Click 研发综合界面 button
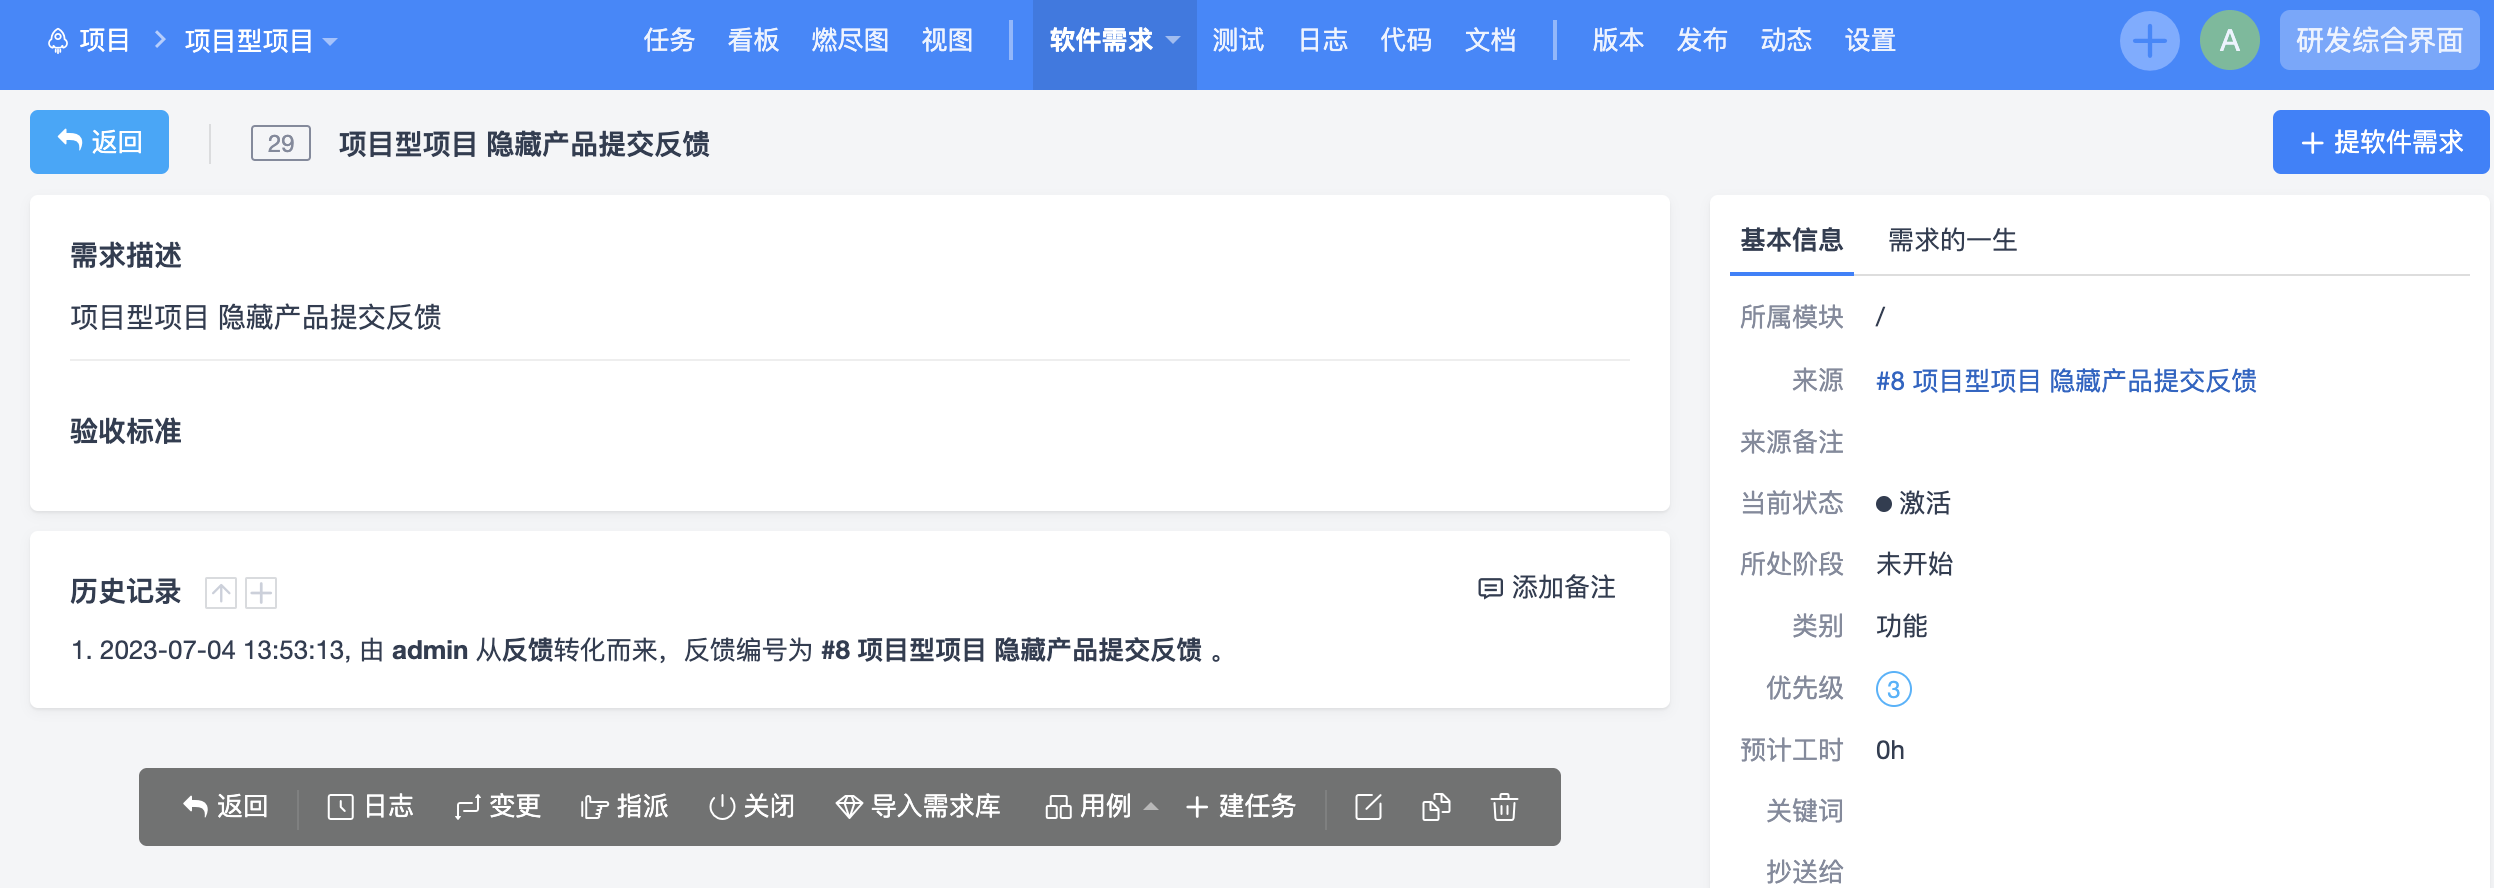This screenshot has height=888, width=2494. pyautogui.click(x=2379, y=41)
